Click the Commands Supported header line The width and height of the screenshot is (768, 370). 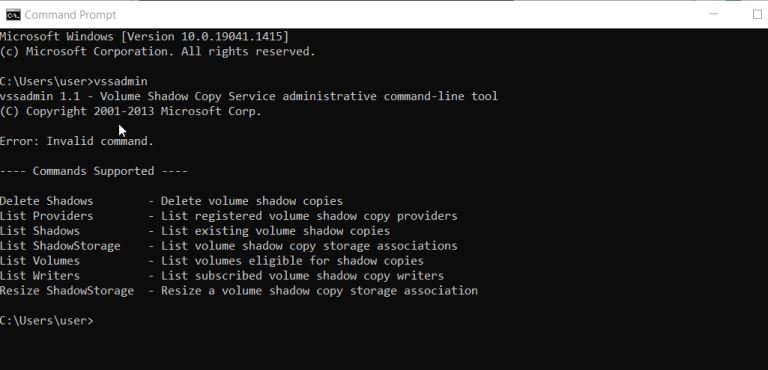point(94,171)
